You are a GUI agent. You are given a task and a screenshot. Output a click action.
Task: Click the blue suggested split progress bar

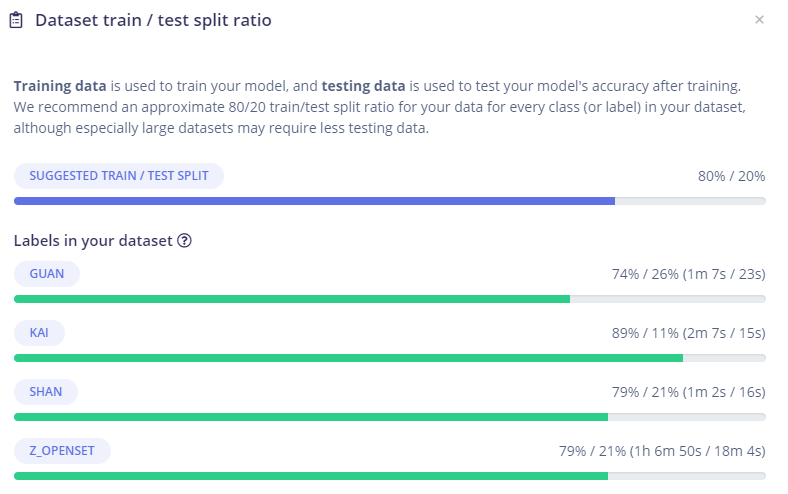(314, 201)
